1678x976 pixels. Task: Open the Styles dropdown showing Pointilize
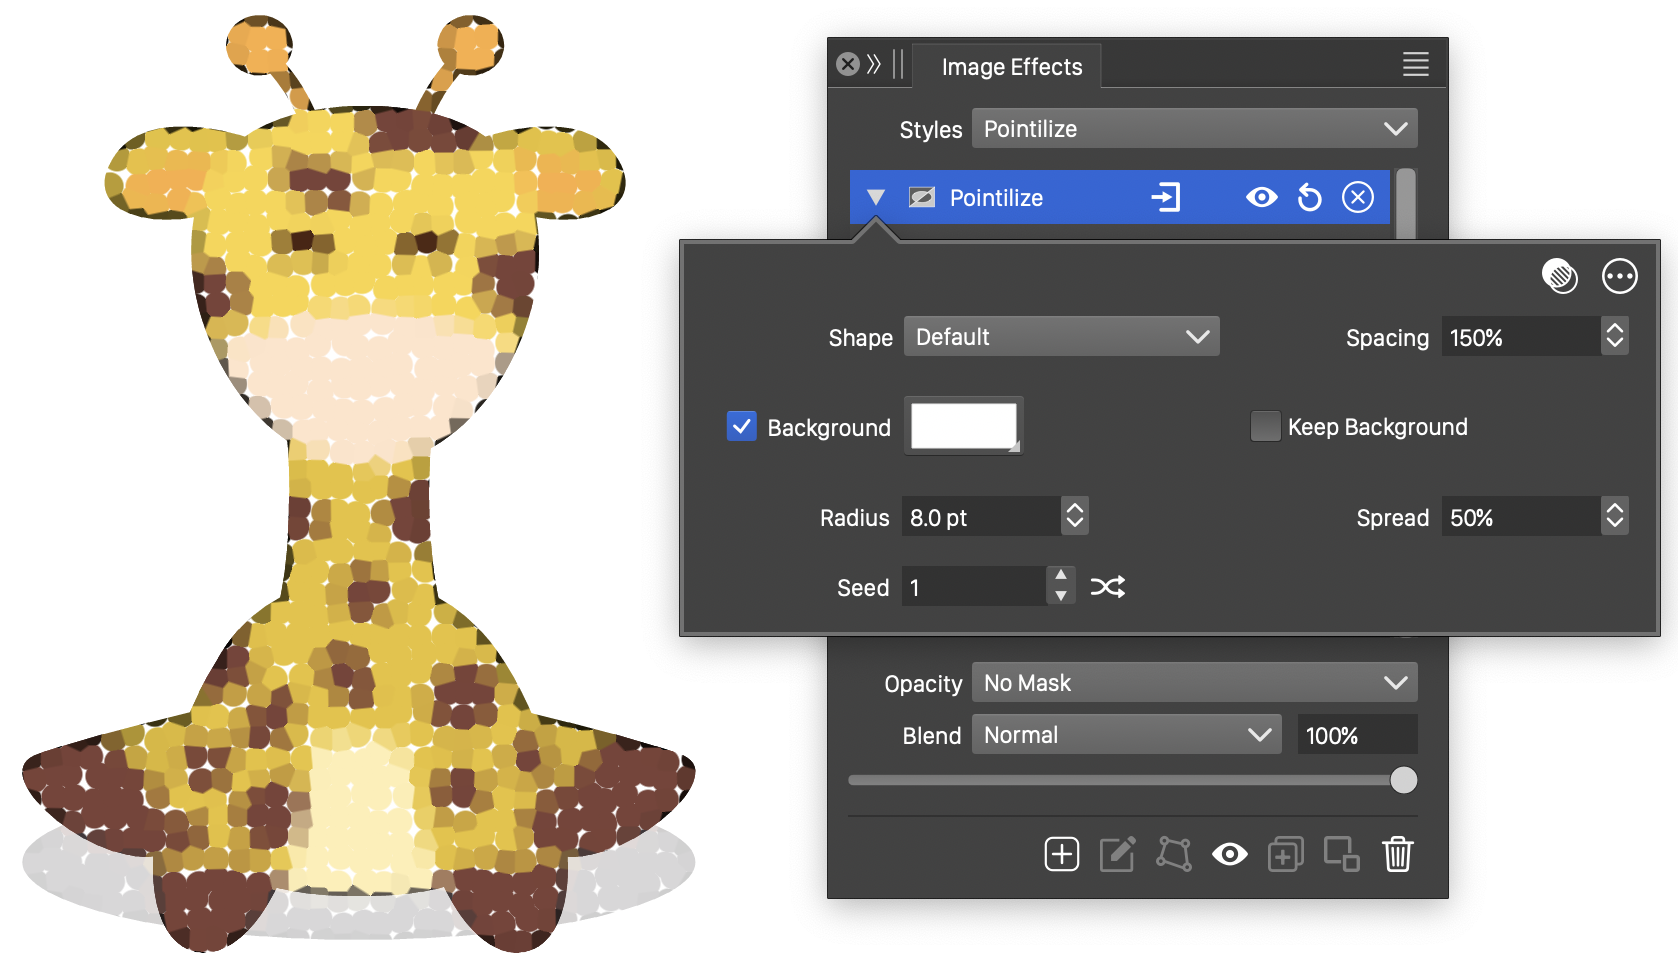(1194, 129)
